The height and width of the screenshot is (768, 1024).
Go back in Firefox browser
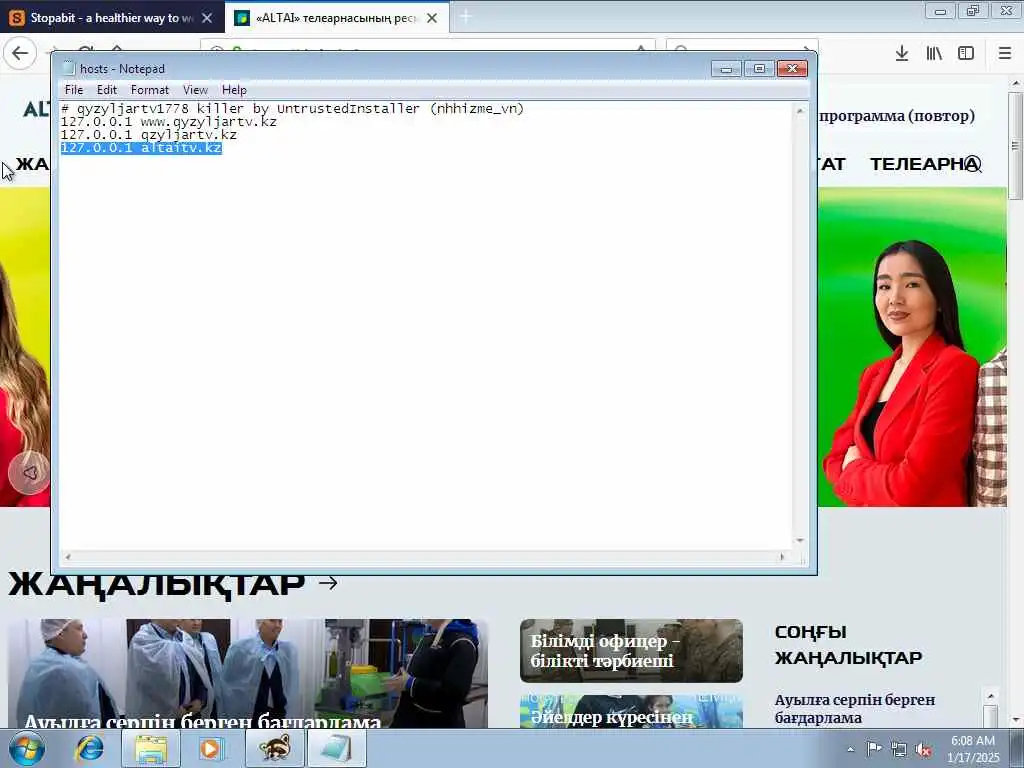(x=20, y=53)
